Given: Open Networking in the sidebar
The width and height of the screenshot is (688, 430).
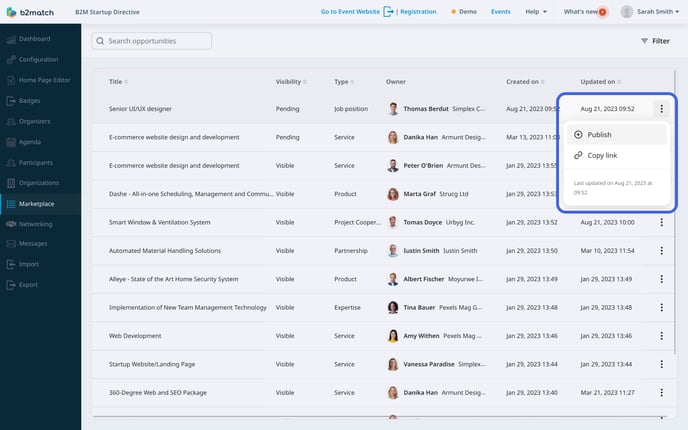Looking at the screenshot, I should pyautogui.click(x=29, y=224).
